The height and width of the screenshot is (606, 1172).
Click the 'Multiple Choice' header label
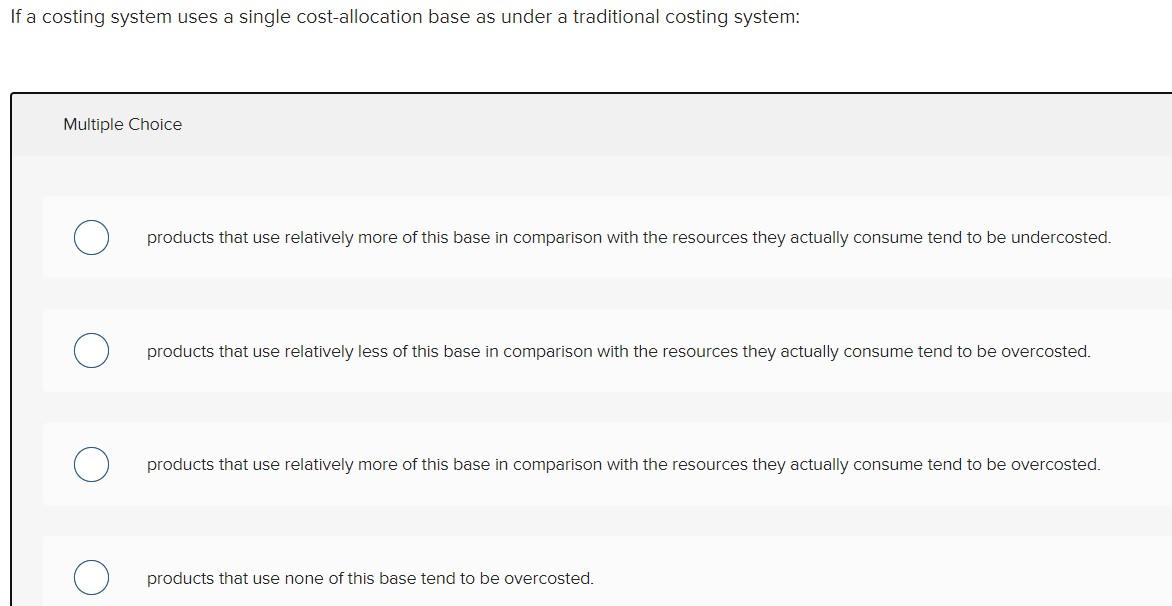tap(122, 124)
